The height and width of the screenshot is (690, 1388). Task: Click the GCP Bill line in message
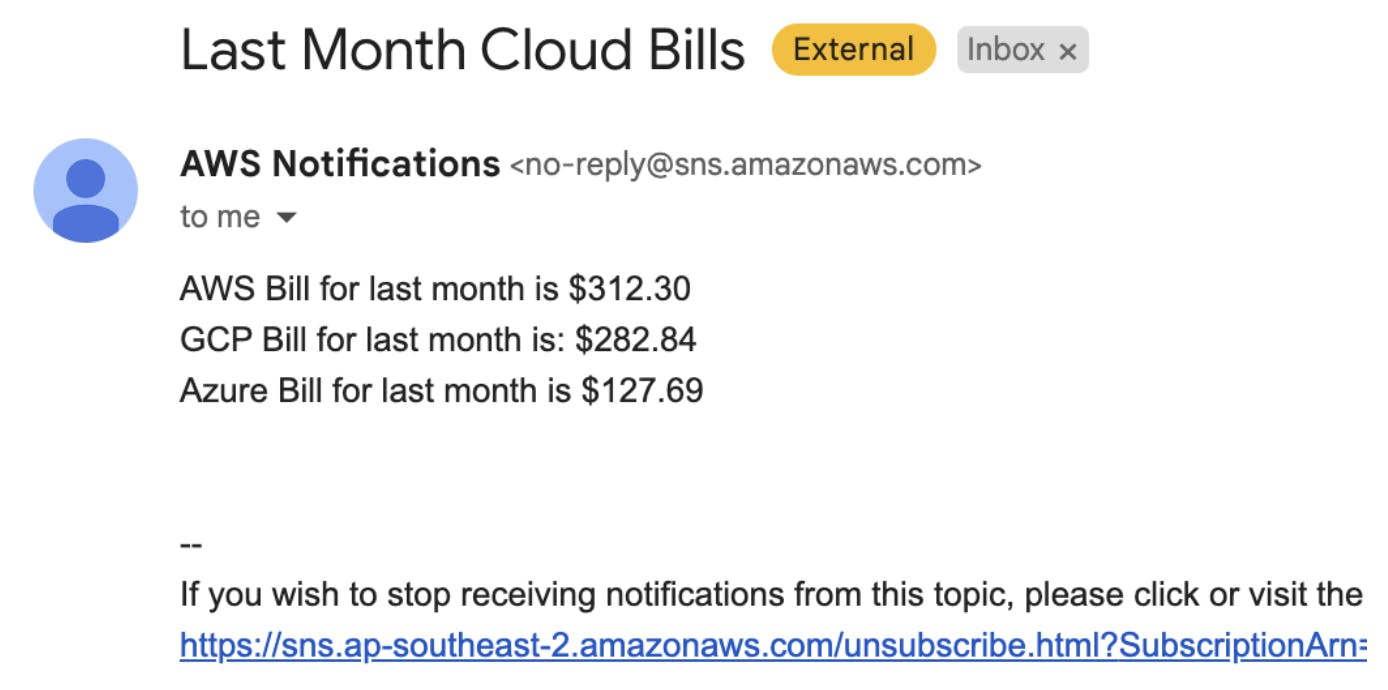[x=438, y=340]
